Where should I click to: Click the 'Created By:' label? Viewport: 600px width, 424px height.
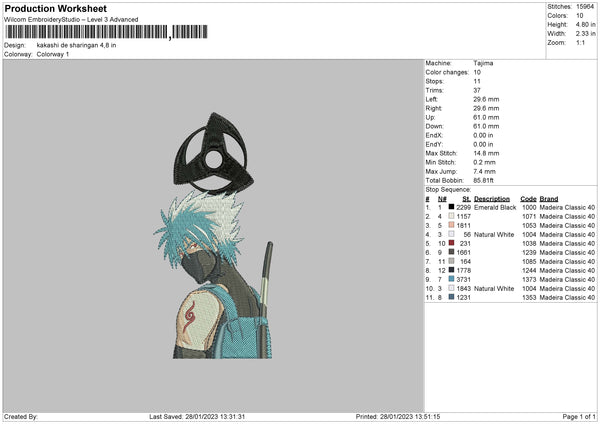click(x=21, y=416)
